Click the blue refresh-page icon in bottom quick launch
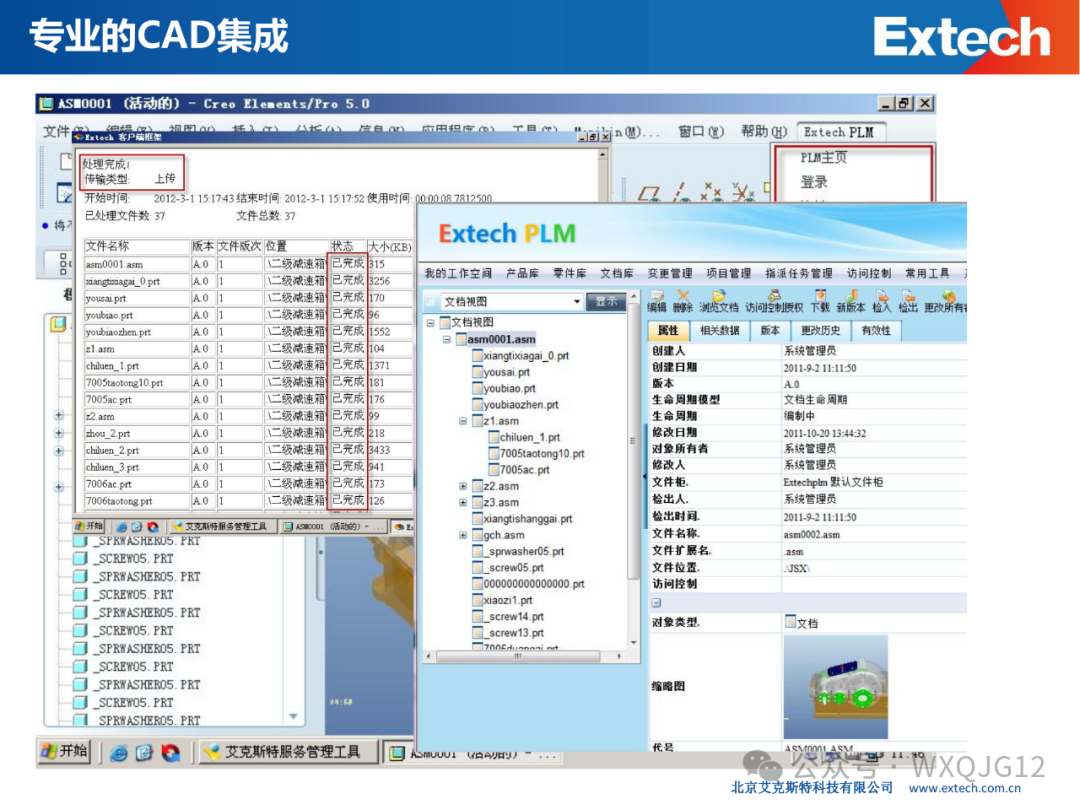Image resolution: width=1080 pixels, height=810 pixels. coord(144,752)
